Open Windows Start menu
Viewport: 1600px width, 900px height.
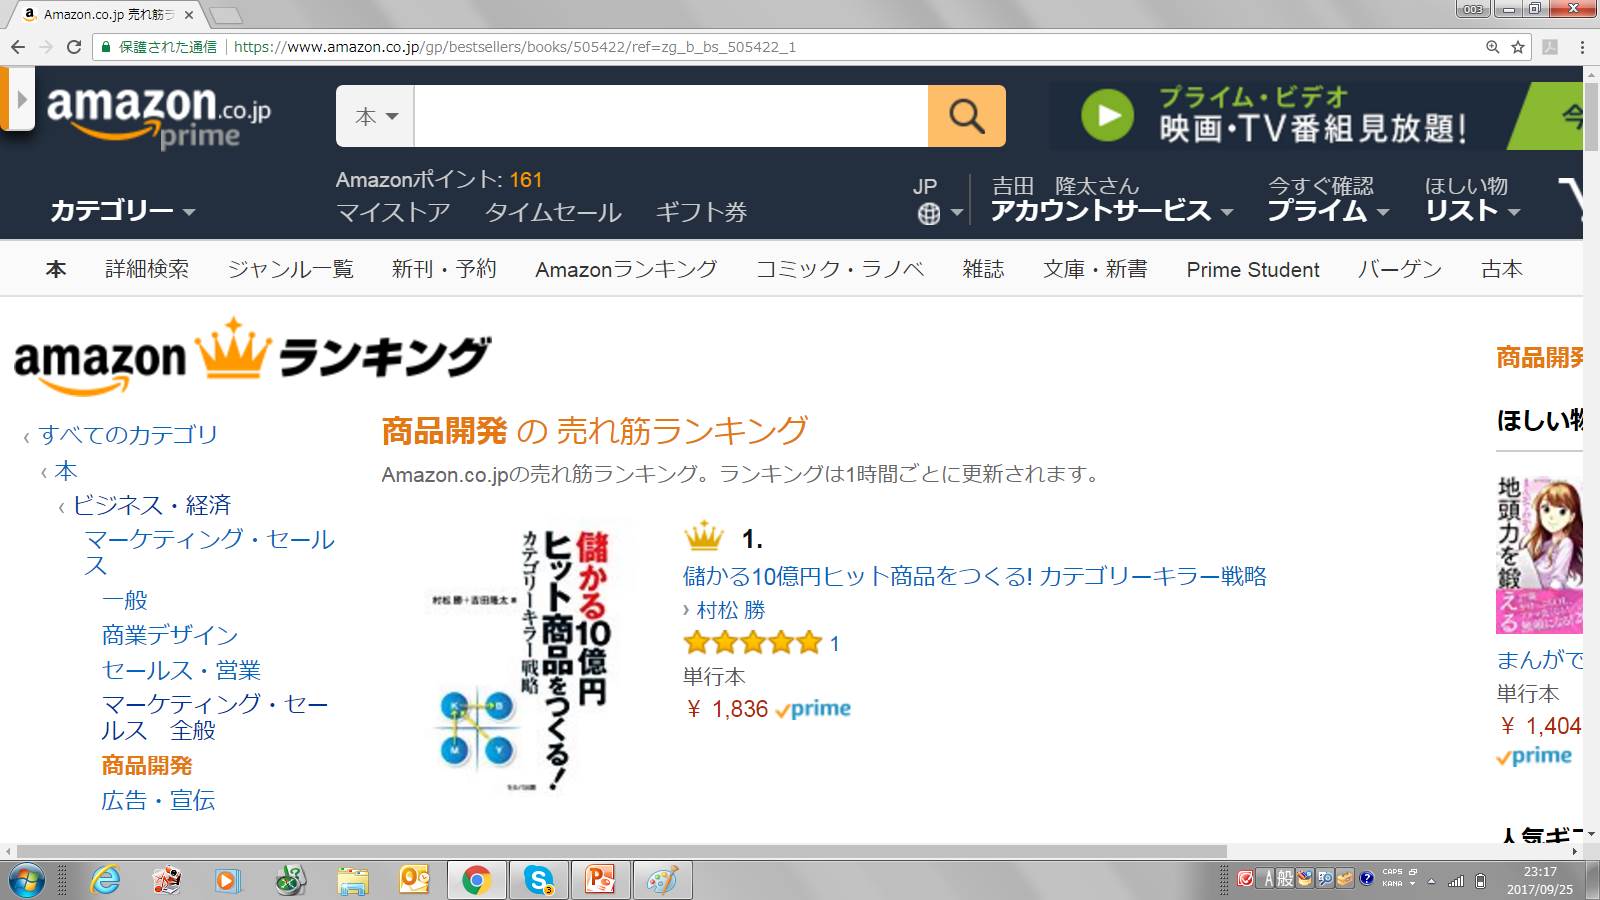(x=26, y=881)
